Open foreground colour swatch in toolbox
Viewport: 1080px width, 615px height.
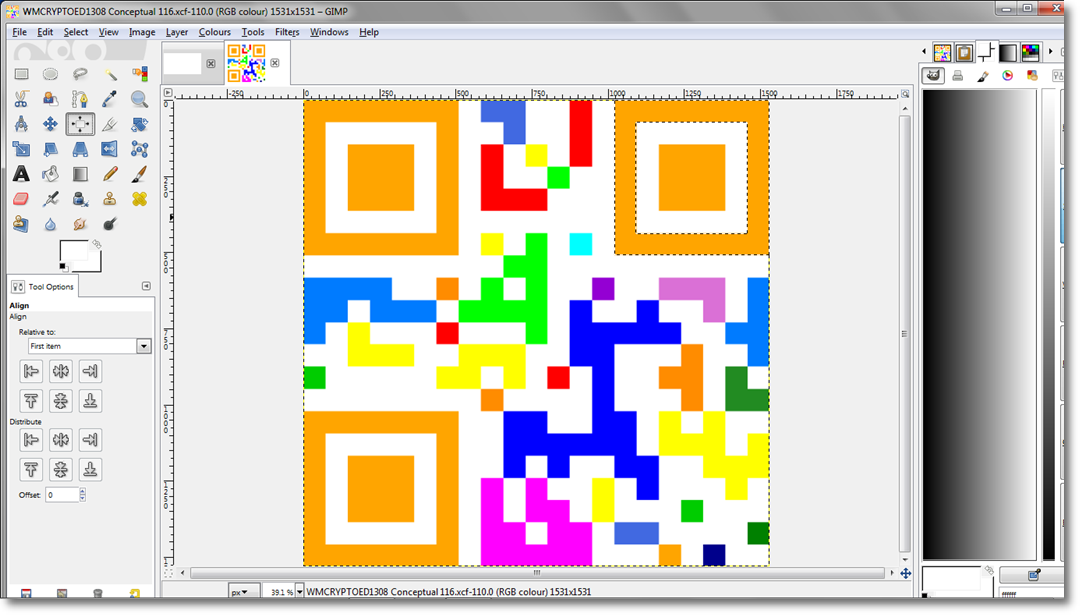[x=74, y=251]
